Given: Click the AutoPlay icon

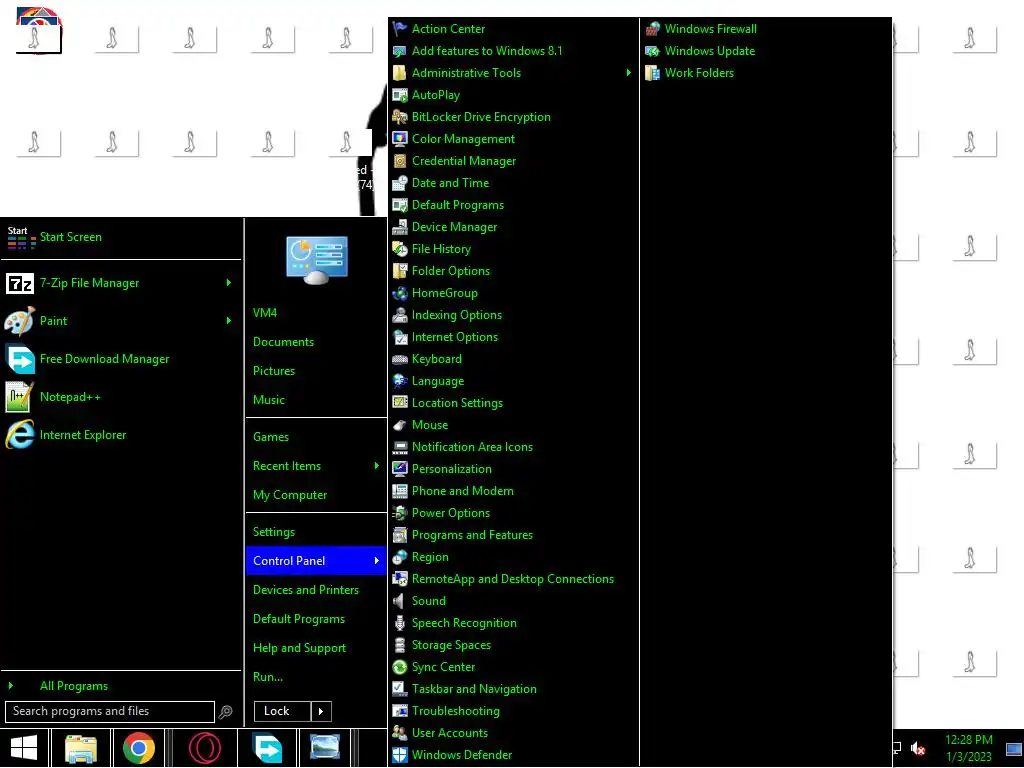Looking at the screenshot, I should [x=400, y=95].
